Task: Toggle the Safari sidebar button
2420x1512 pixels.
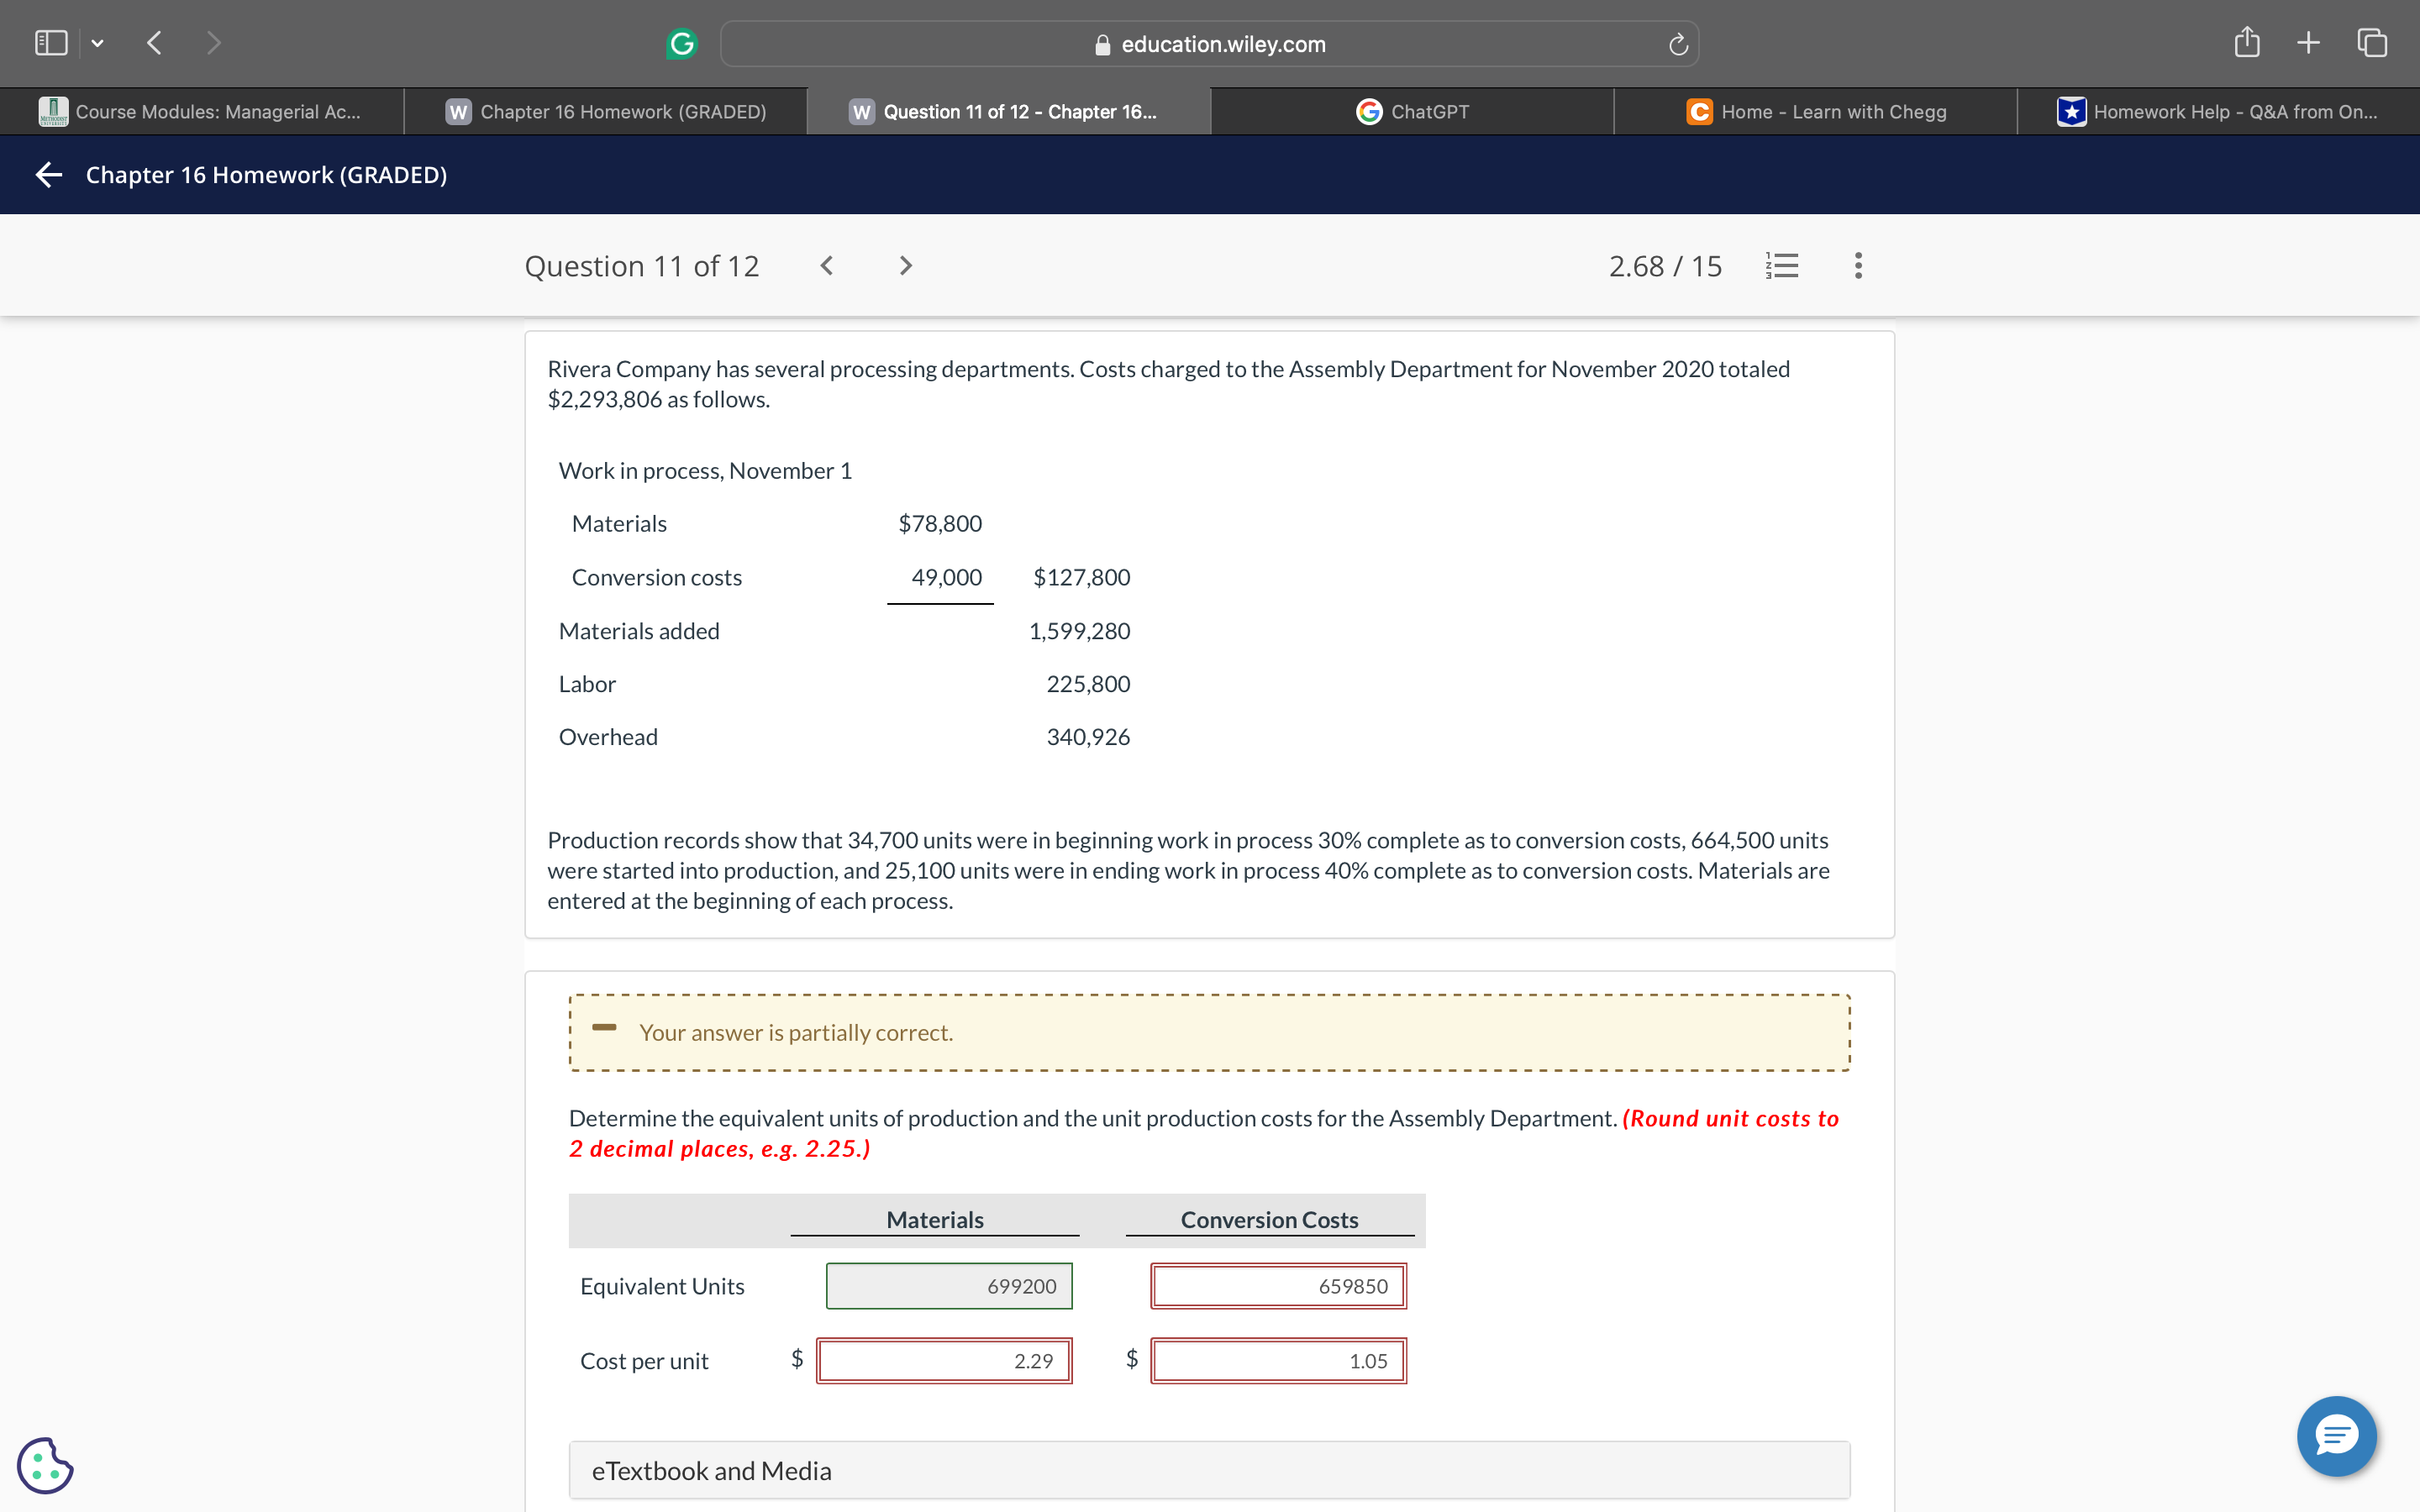Action: 52,43
